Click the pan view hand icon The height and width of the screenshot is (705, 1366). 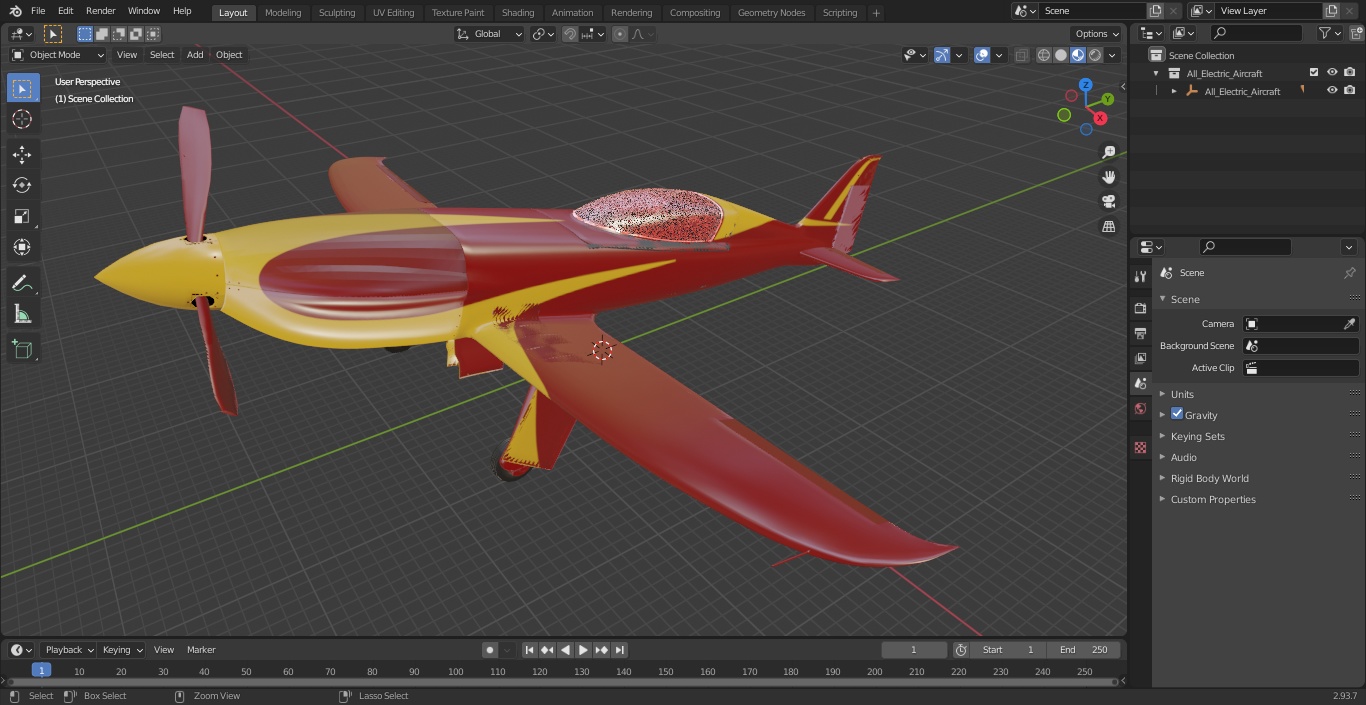click(x=1108, y=177)
